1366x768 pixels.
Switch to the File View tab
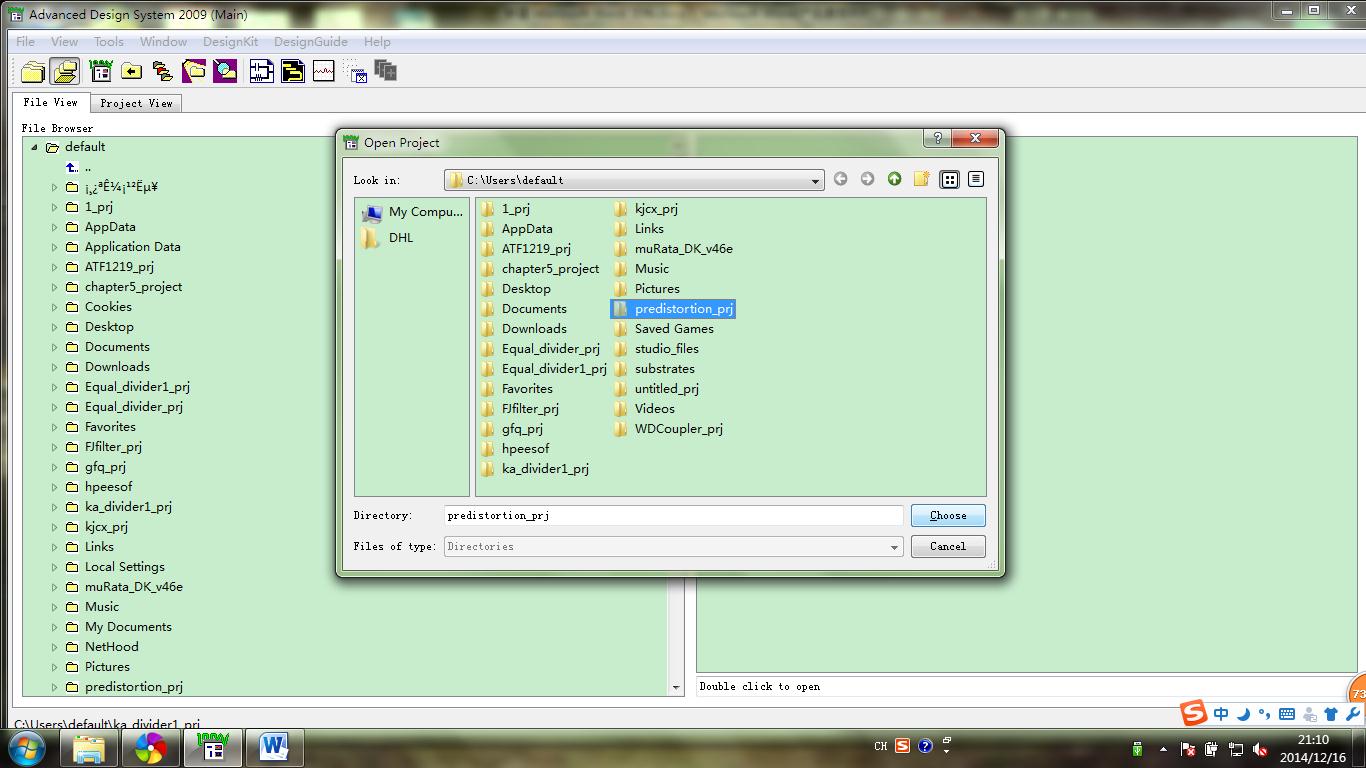pos(50,102)
